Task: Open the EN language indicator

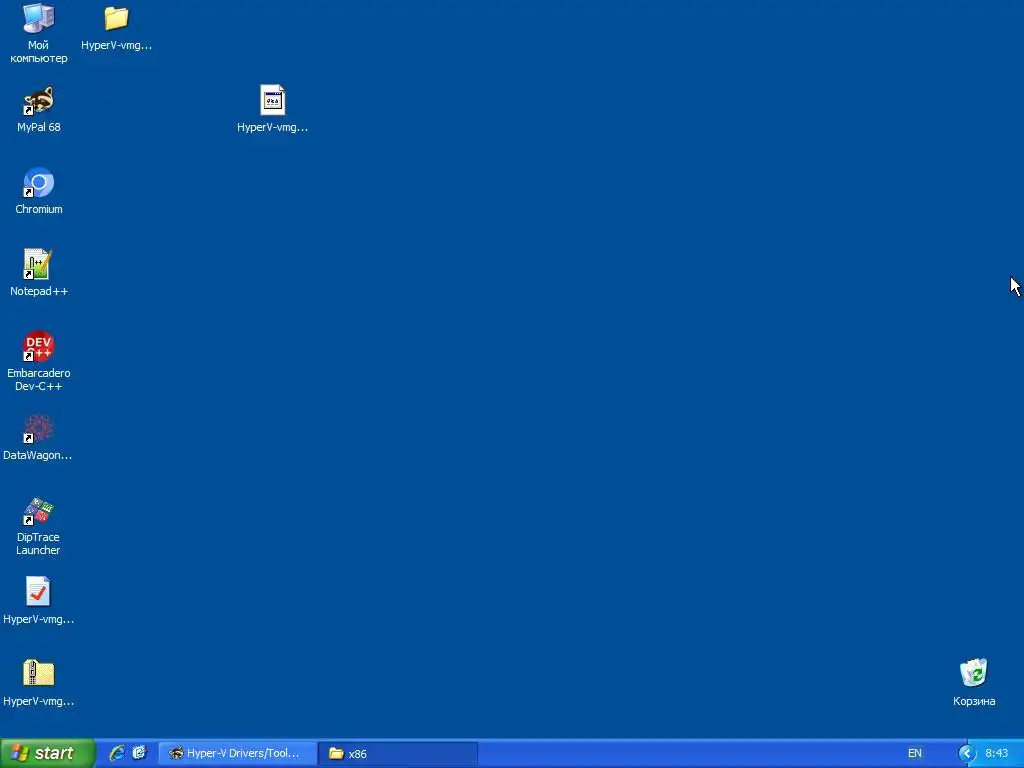Action: click(x=914, y=754)
